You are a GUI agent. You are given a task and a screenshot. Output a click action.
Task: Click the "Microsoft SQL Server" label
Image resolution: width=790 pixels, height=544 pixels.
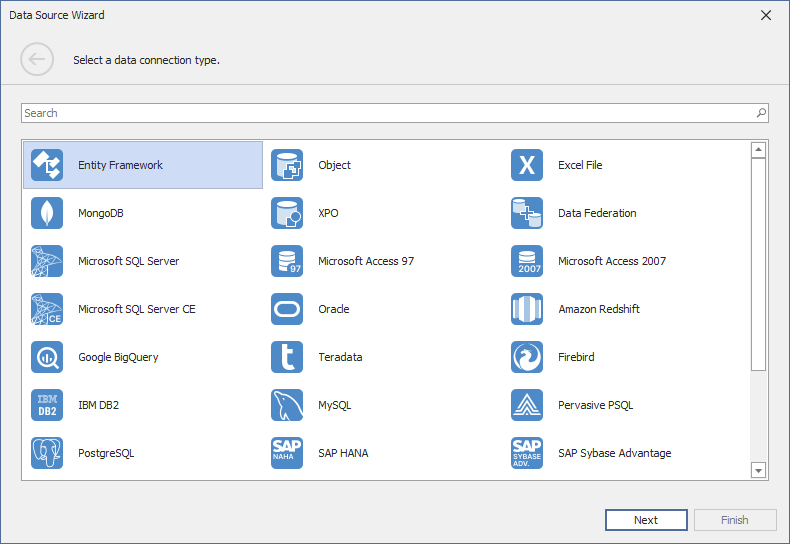(x=128, y=261)
